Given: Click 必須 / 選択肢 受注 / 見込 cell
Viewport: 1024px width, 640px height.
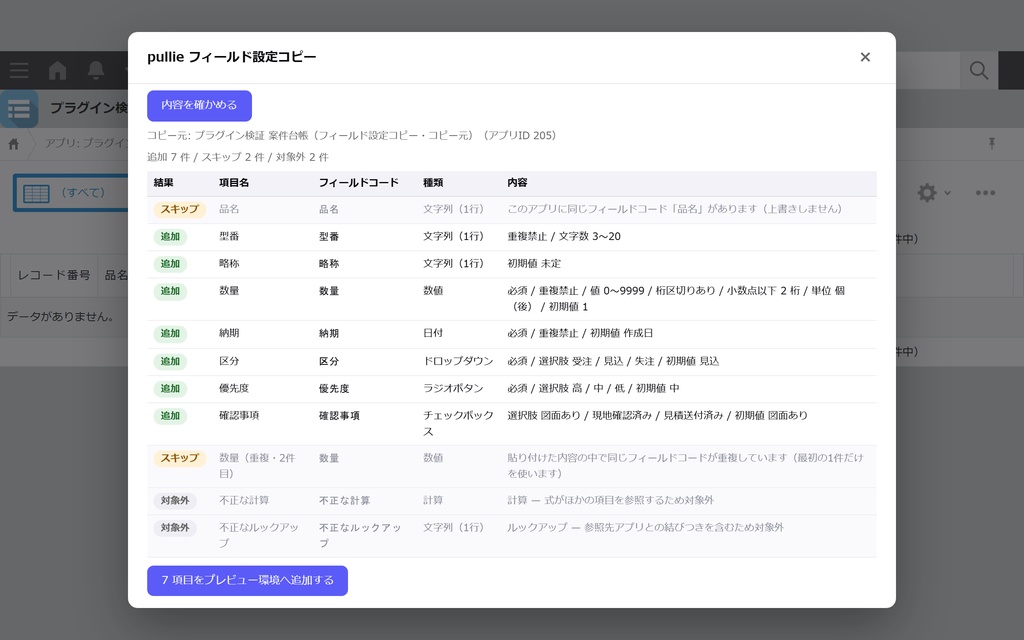Looking at the screenshot, I should [x=613, y=361].
